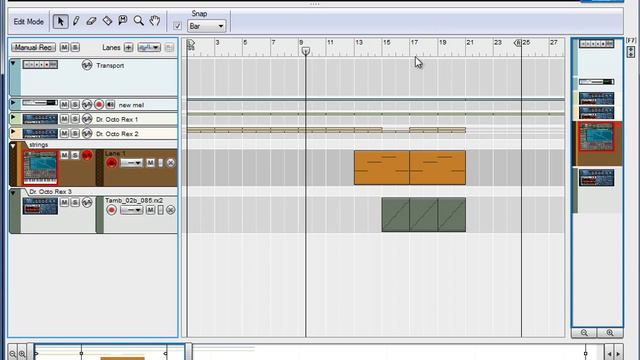Delete Lane 1 with the X button

tap(171, 163)
